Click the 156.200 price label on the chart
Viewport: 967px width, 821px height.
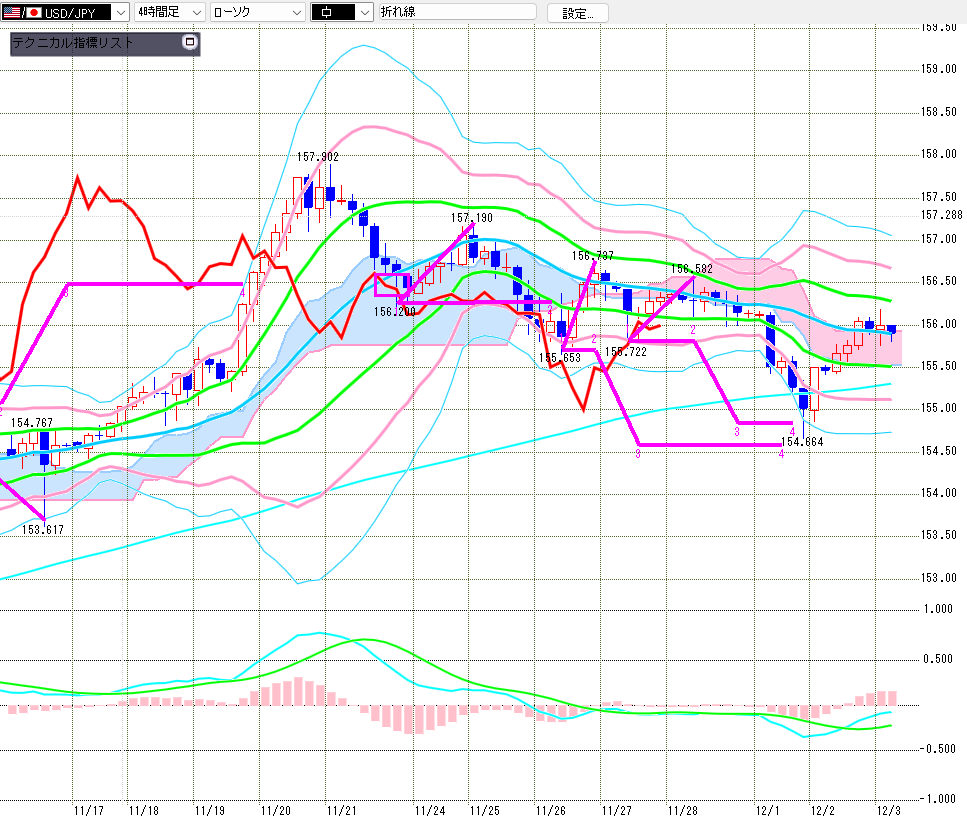click(x=395, y=311)
